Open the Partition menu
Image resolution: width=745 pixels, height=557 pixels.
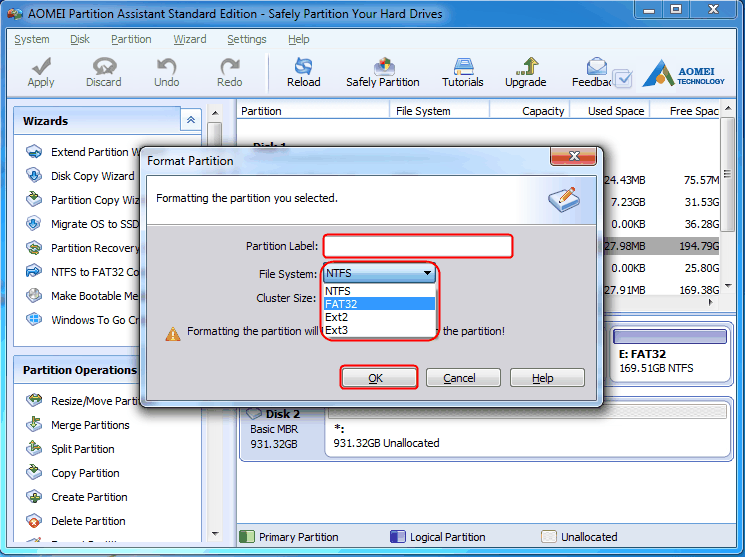tap(131, 39)
